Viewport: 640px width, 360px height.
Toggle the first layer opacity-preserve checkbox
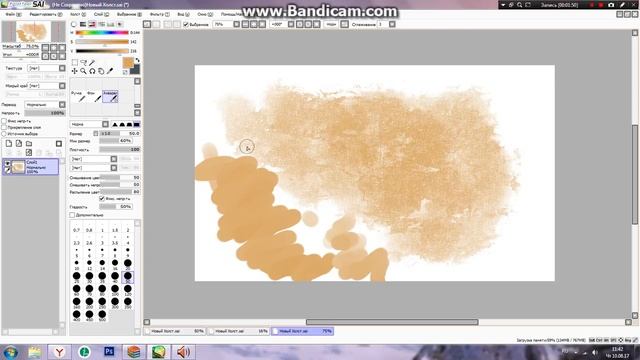coord(4,121)
